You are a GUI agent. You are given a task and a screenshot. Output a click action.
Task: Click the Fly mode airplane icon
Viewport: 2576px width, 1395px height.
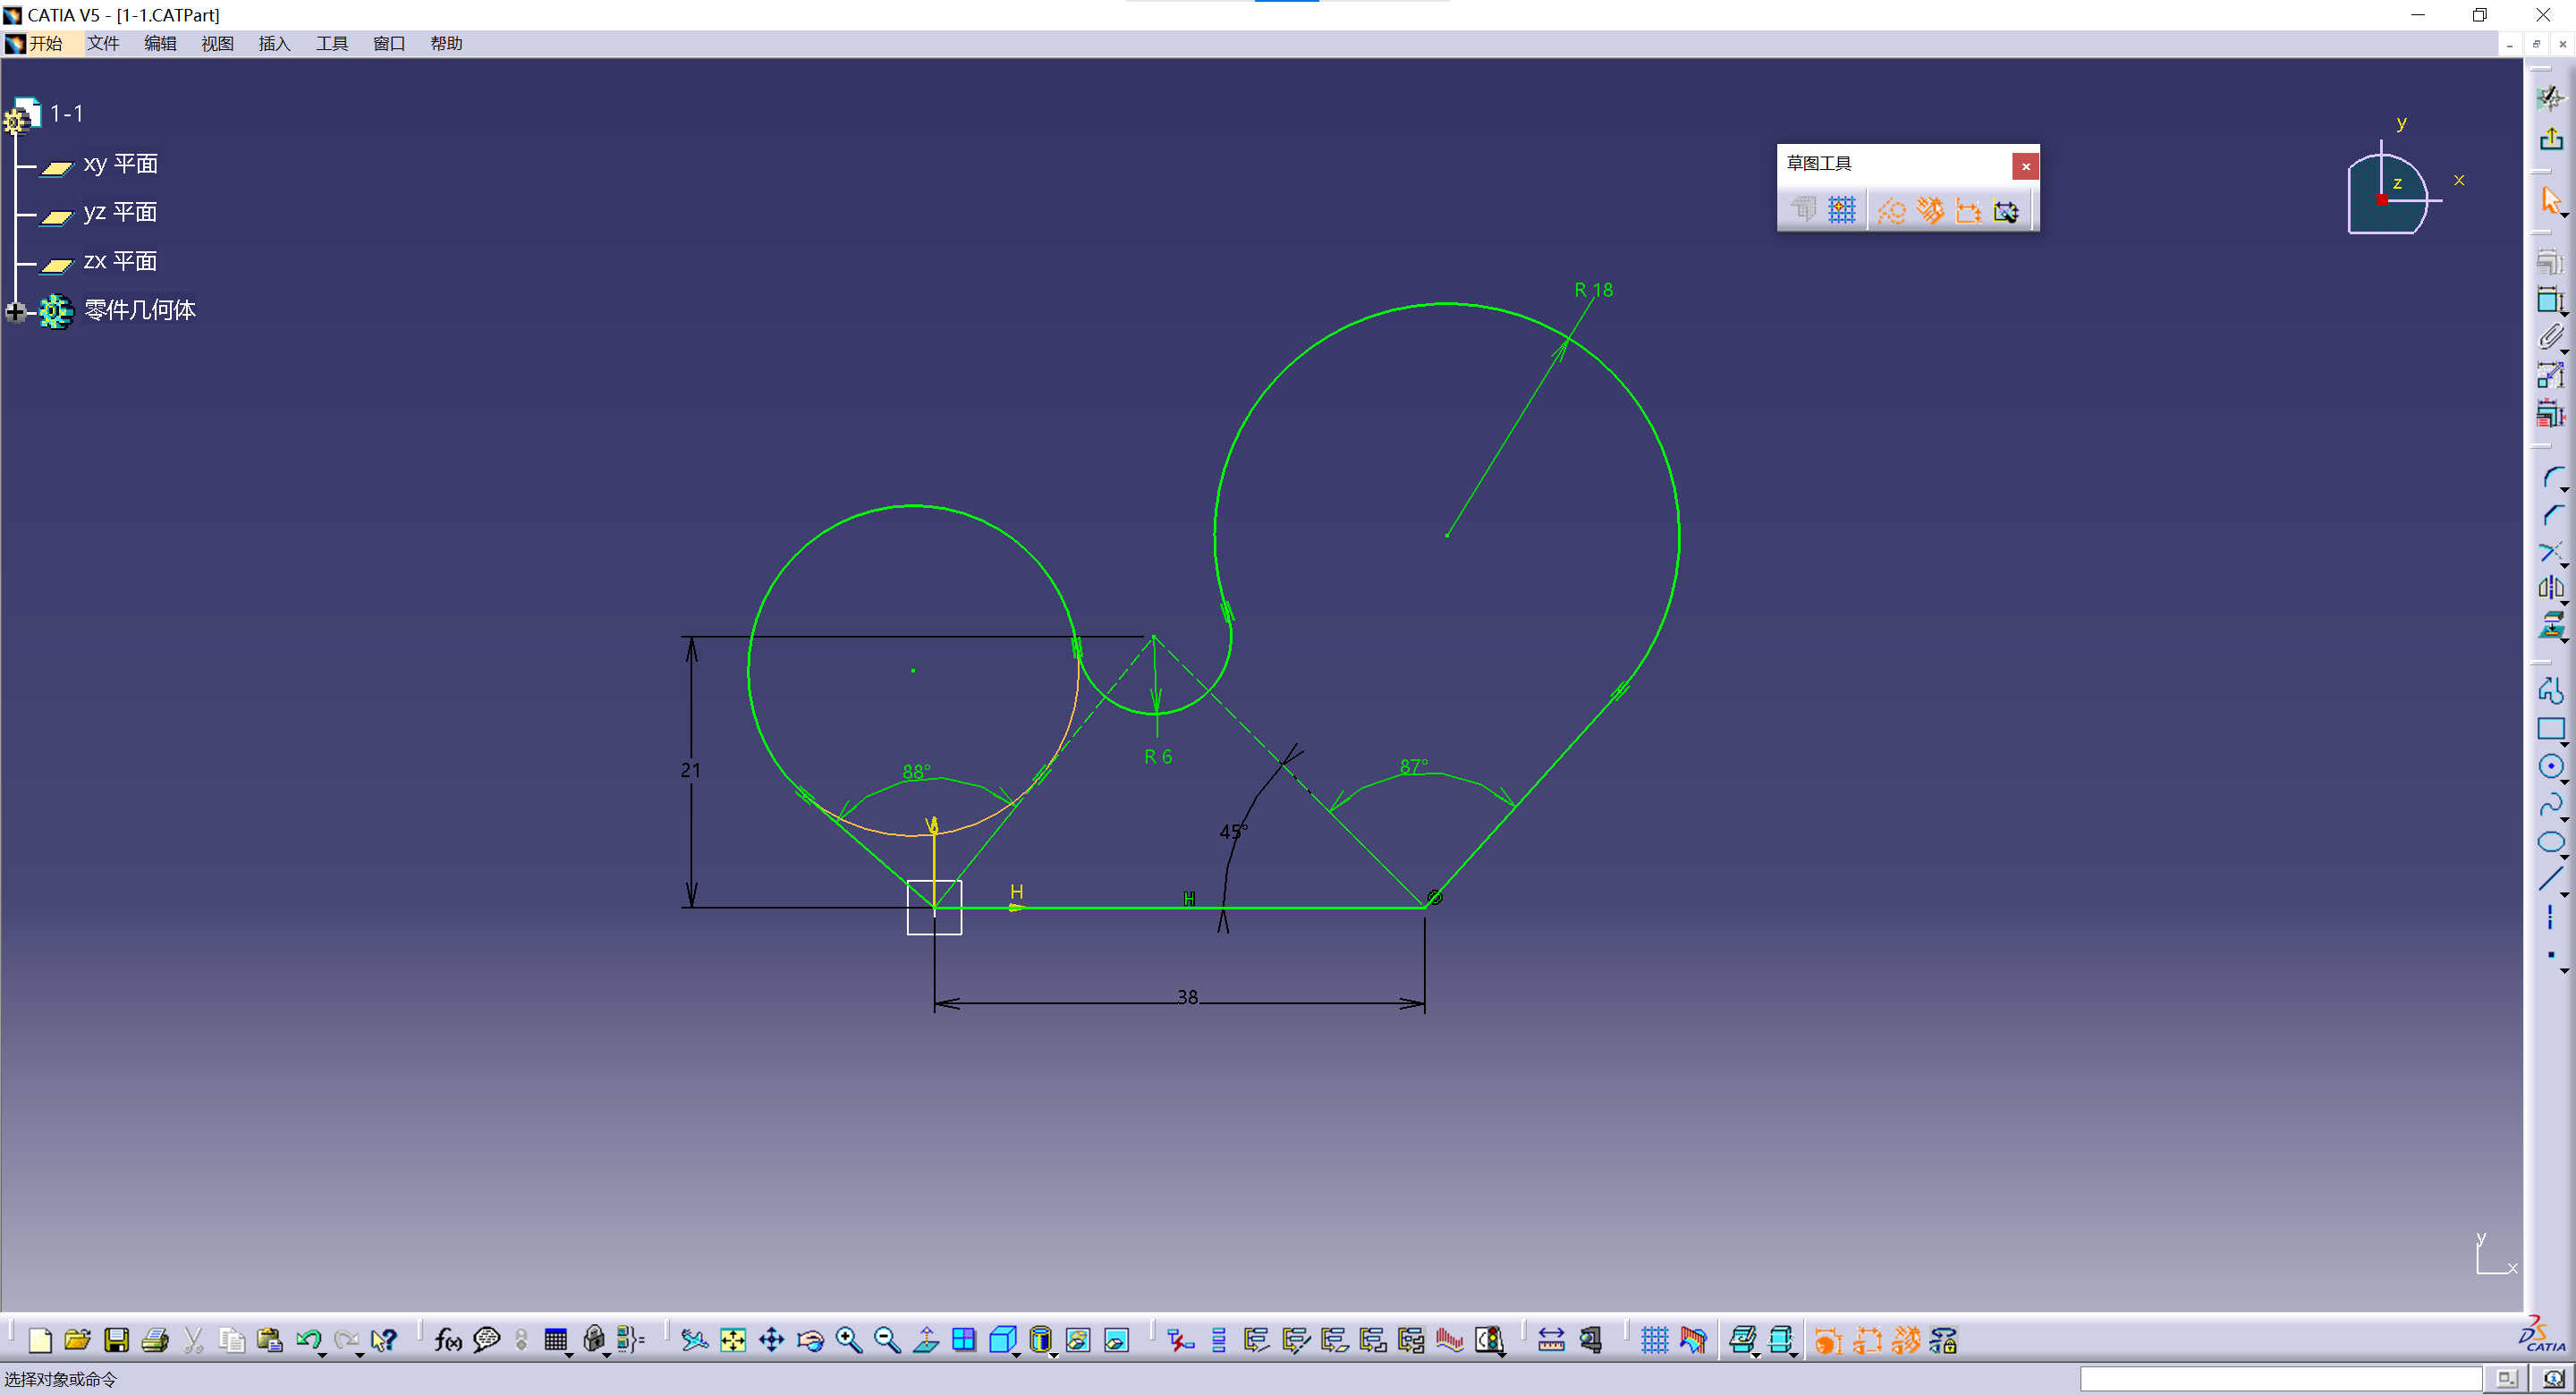pyautogui.click(x=694, y=1340)
